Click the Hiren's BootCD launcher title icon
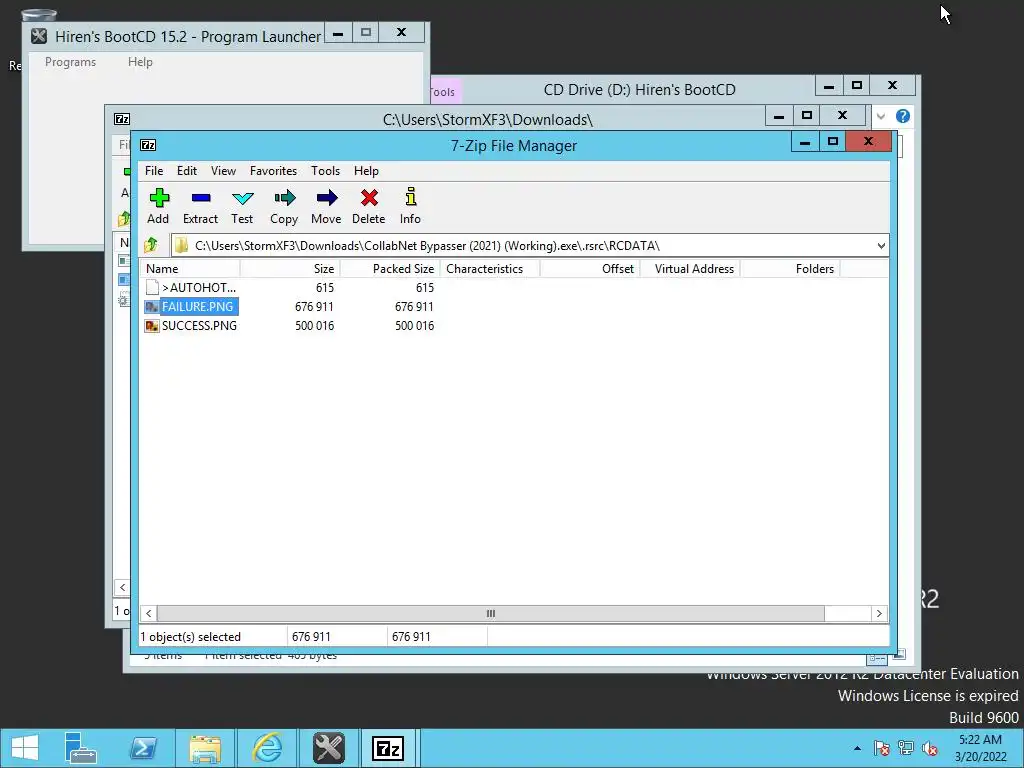The width and height of the screenshot is (1024, 768). click(39, 36)
